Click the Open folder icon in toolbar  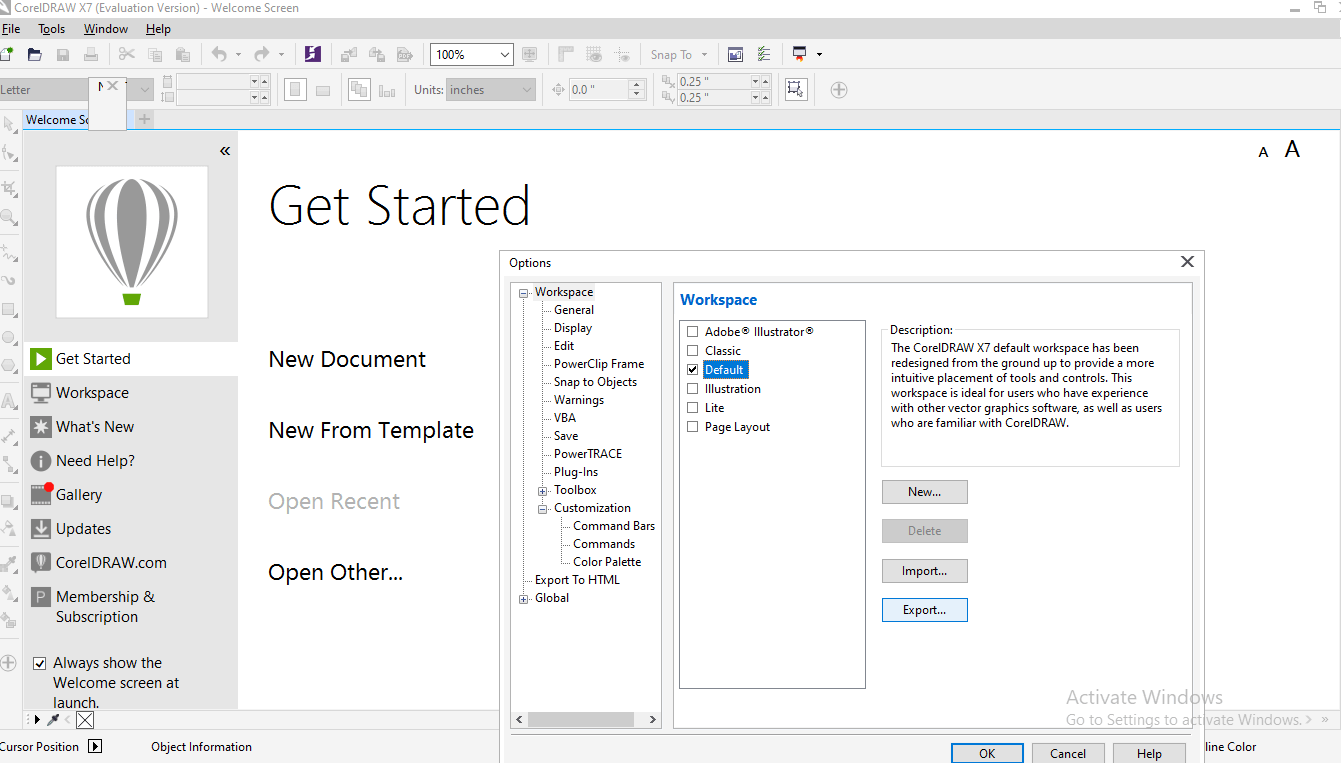tap(35, 54)
